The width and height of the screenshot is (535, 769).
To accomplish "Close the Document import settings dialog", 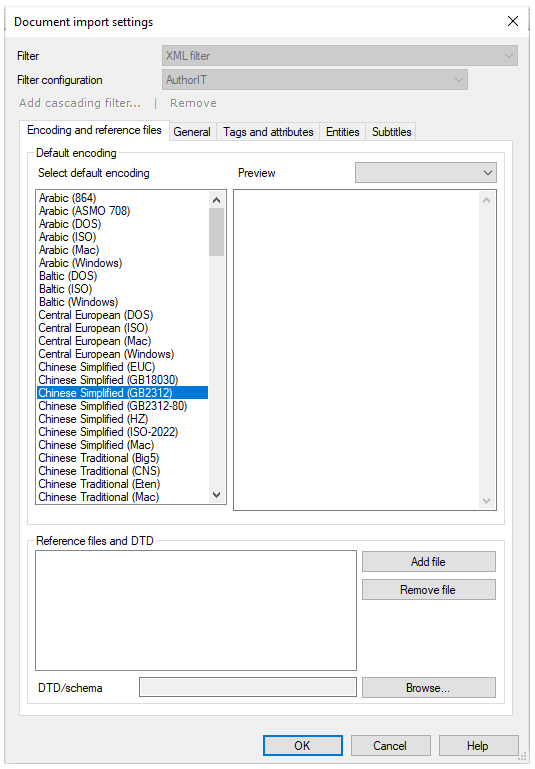I will pos(512,21).
